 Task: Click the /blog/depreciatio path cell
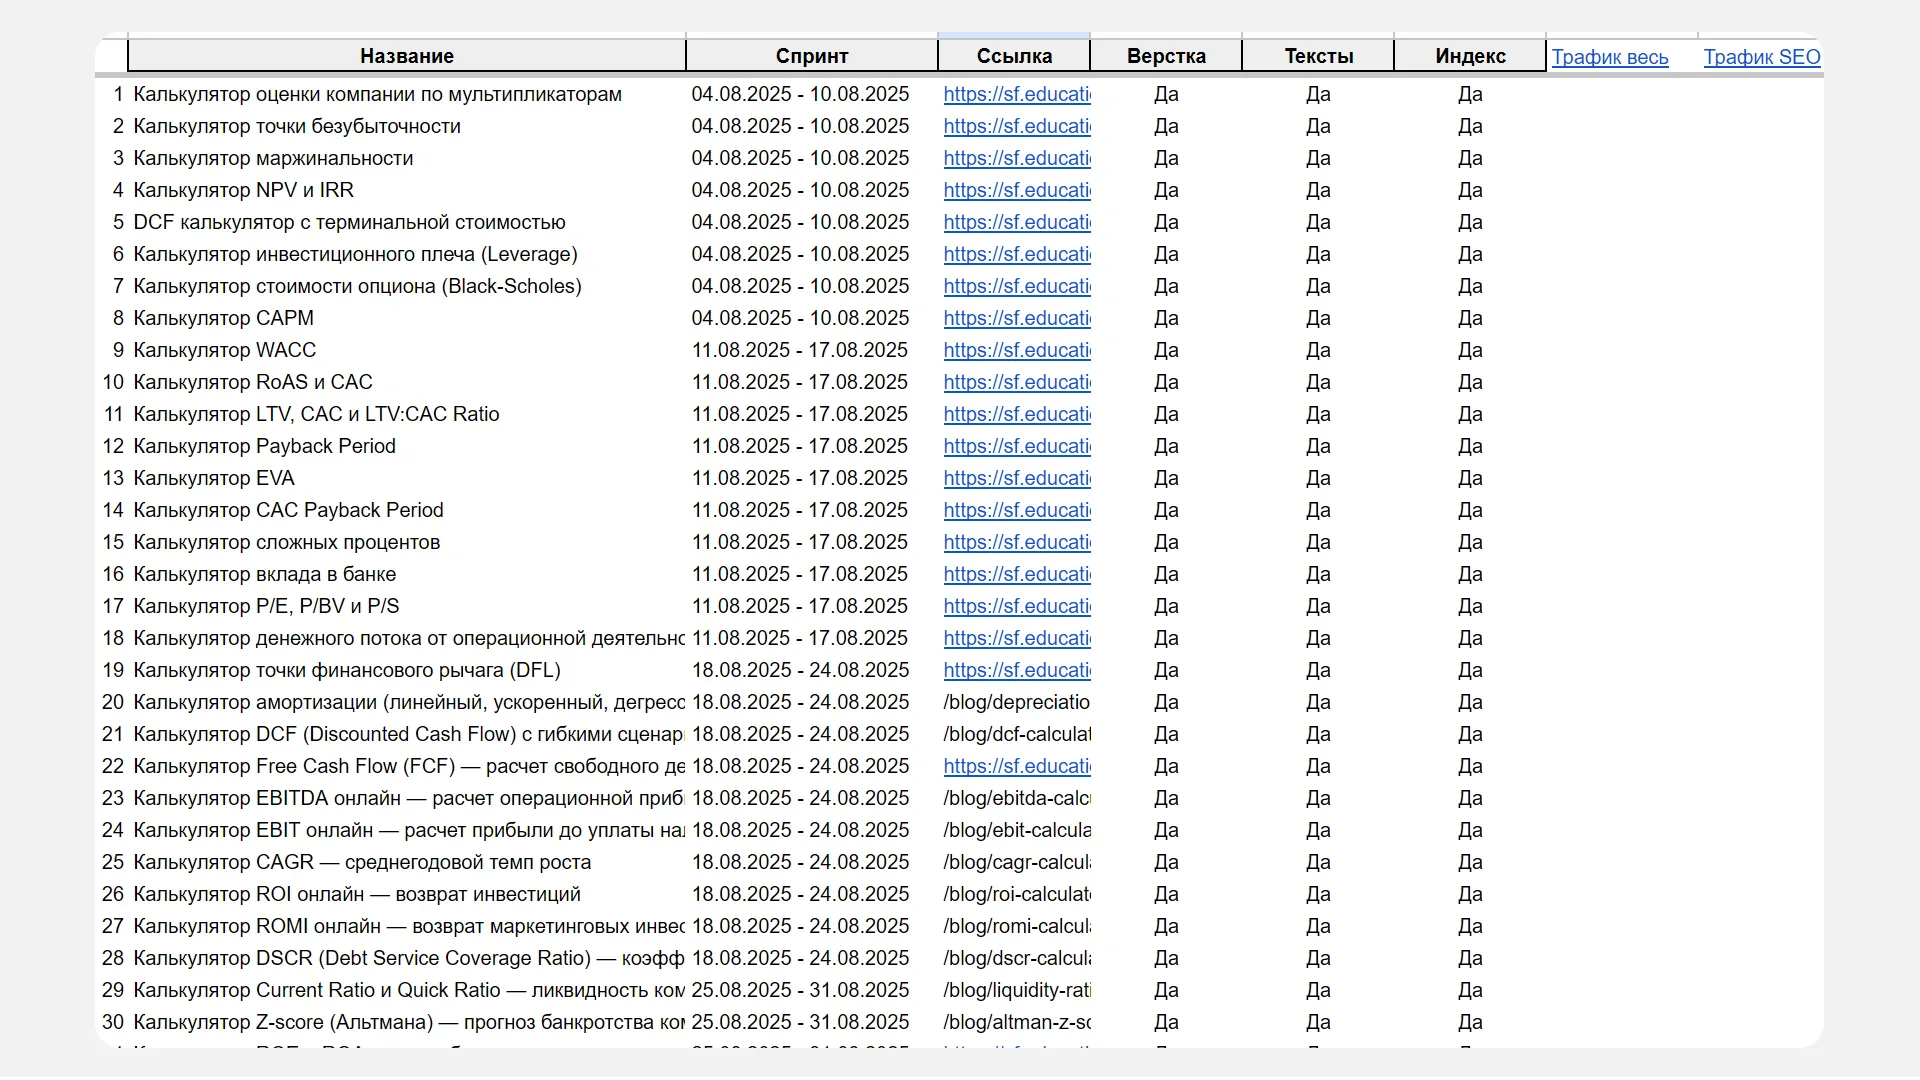[1017, 702]
